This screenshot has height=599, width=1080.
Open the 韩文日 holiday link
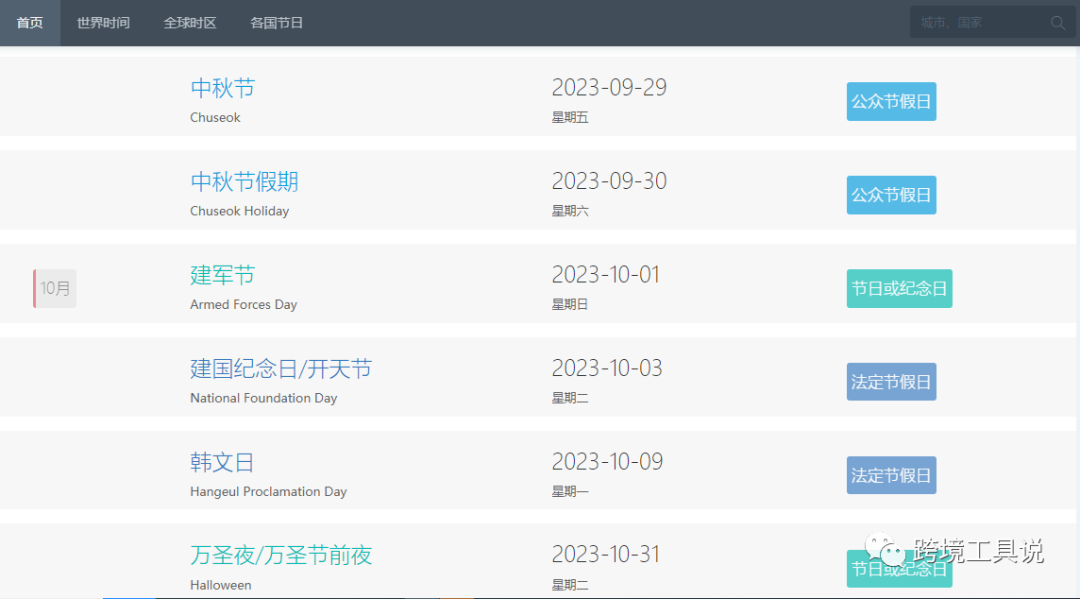(x=222, y=462)
